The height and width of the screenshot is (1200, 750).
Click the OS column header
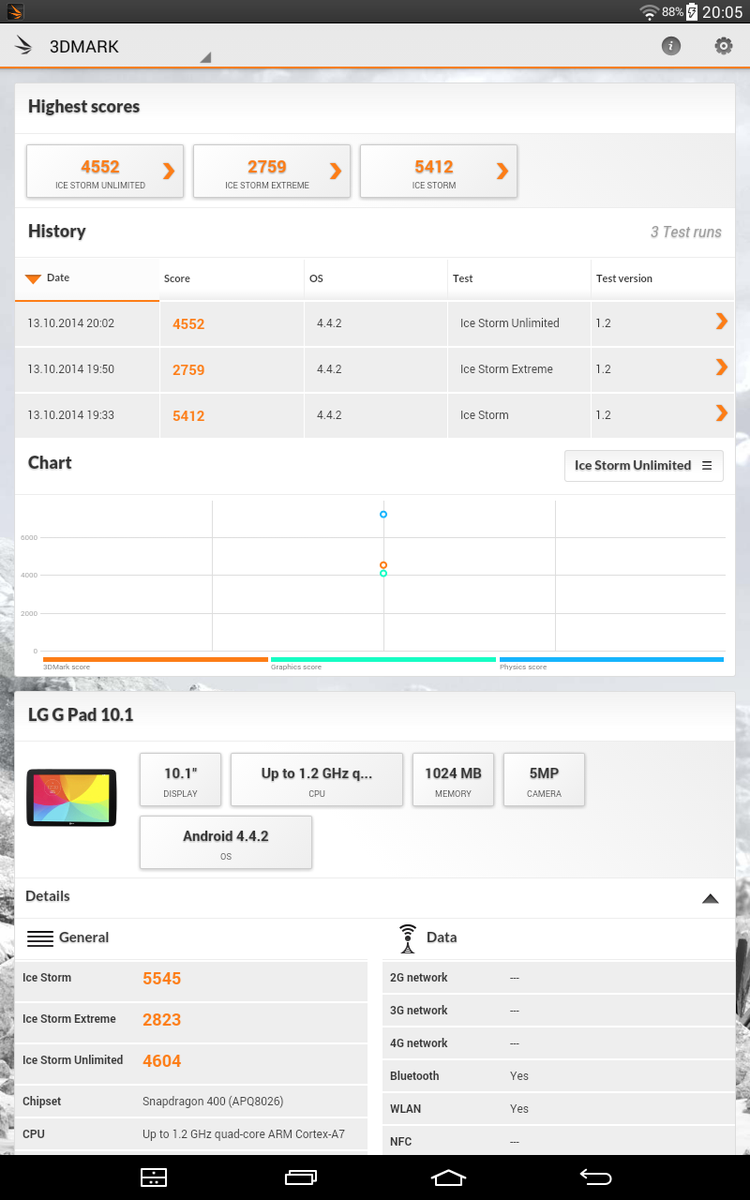pos(376,278)
